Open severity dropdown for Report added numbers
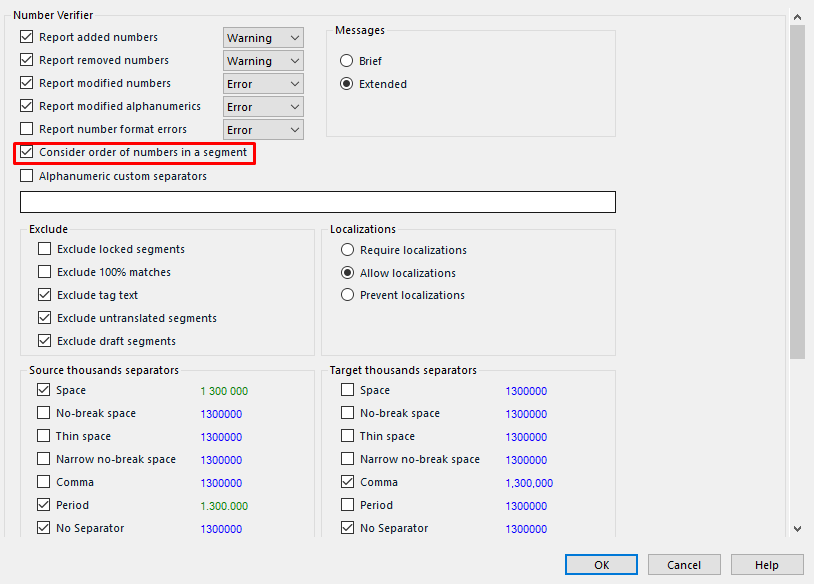 [x=263, y=38]
